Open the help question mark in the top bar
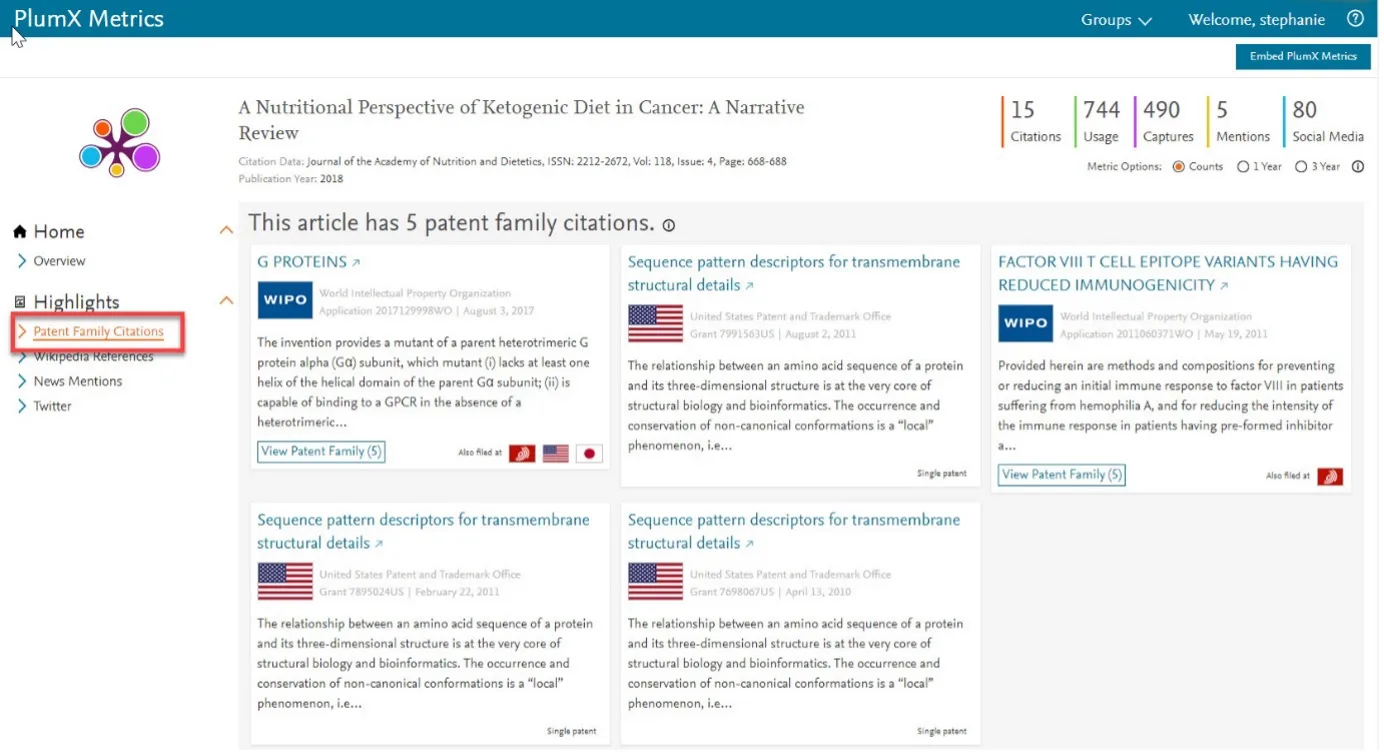This screenshot has height=754, width=1384. click(x=1355, y=18)
